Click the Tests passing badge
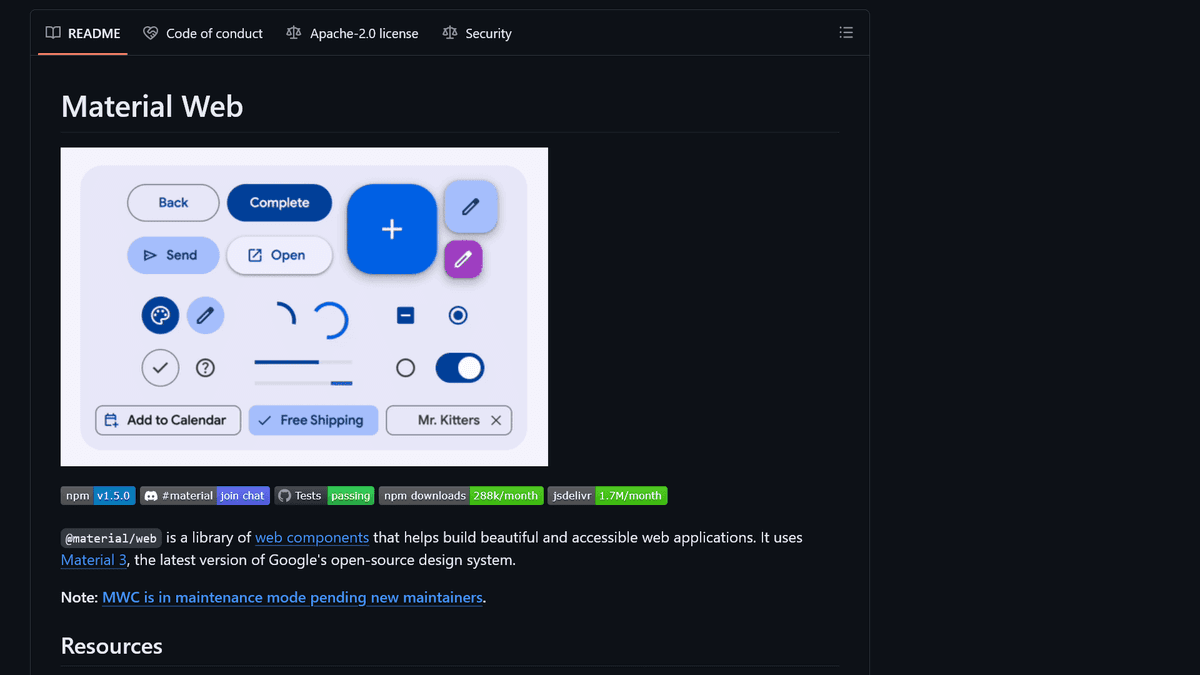The width and height of the screenshot is (1200, 675). pyautogui.click(x=325, y=495)
